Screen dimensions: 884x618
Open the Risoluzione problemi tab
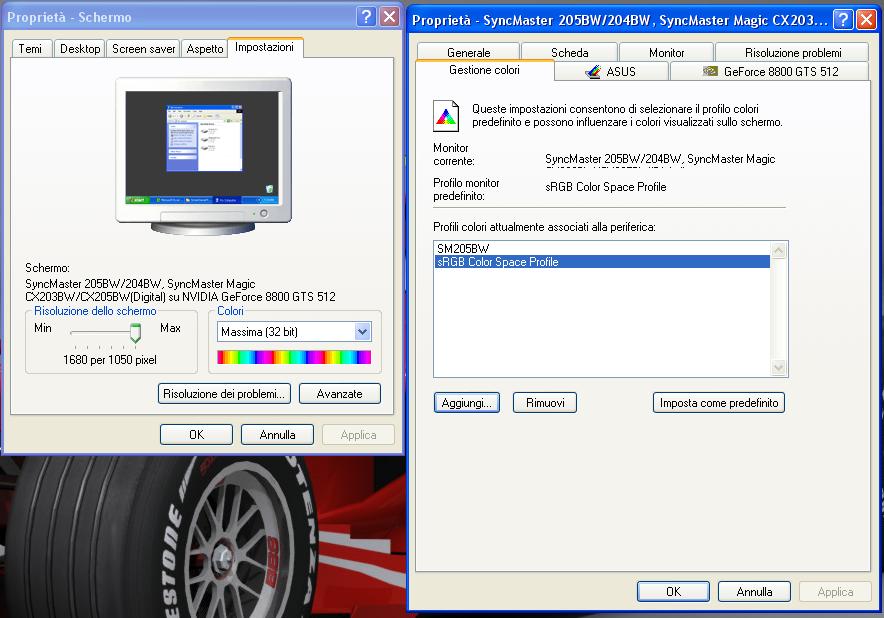pyautogui.click(x=793, y=52)
